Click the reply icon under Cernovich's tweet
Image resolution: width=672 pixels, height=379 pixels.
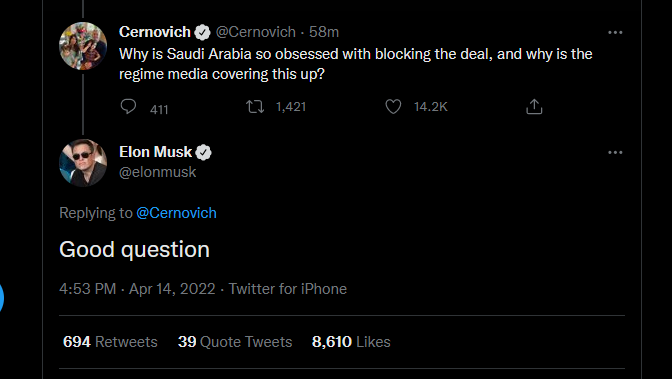128,106
